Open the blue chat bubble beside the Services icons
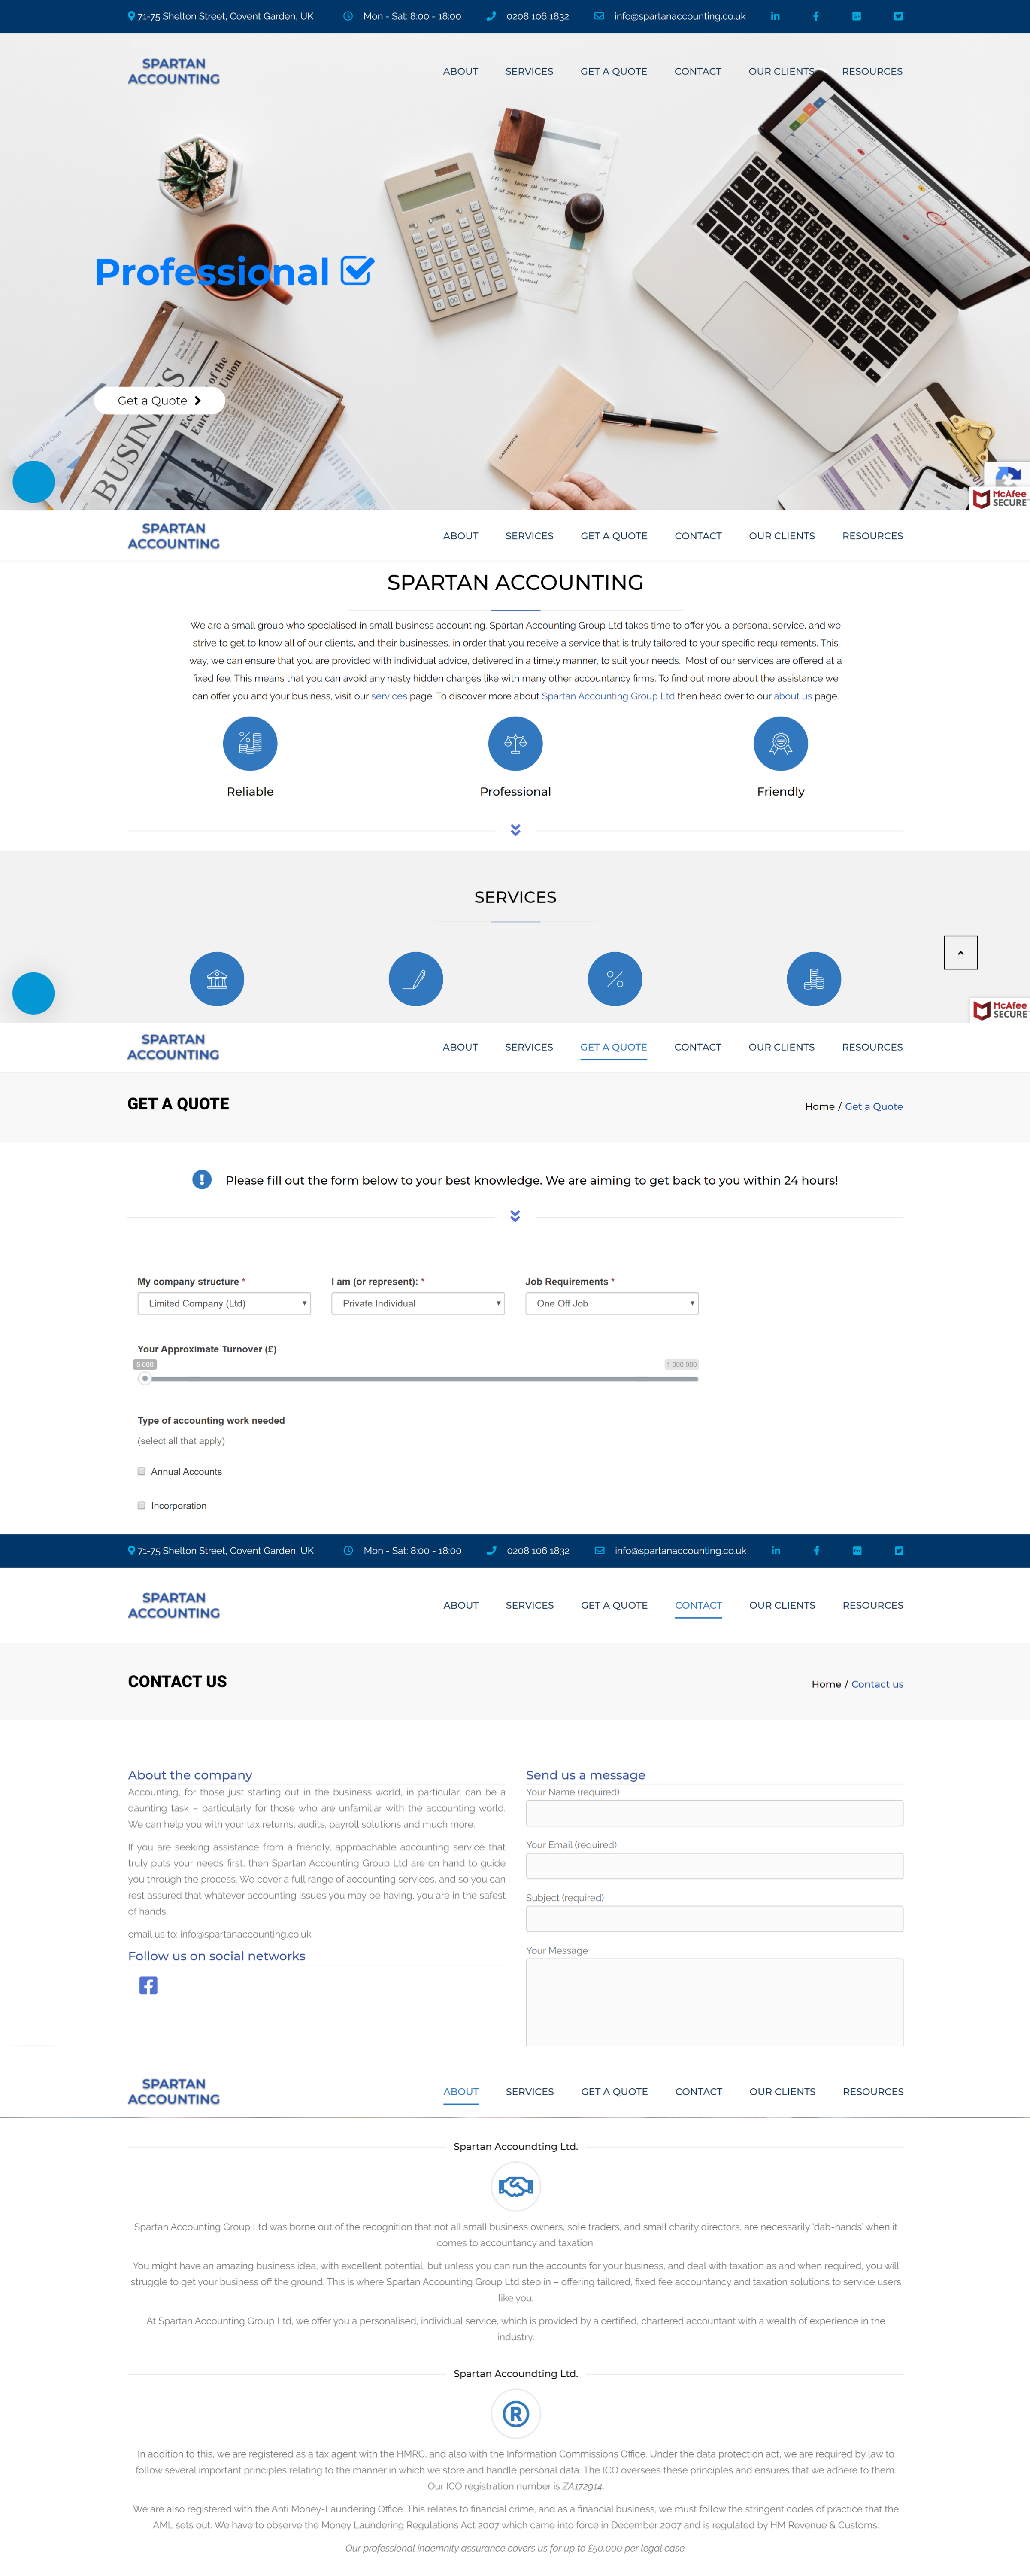The height and width of the screenshot is (2576, 1030). pos(33,994)
